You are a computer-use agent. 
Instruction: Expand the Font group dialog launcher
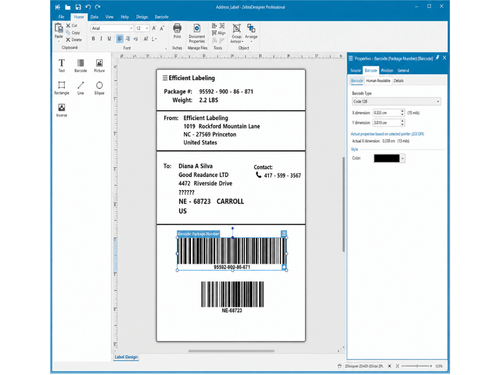(x=166, y=49)
